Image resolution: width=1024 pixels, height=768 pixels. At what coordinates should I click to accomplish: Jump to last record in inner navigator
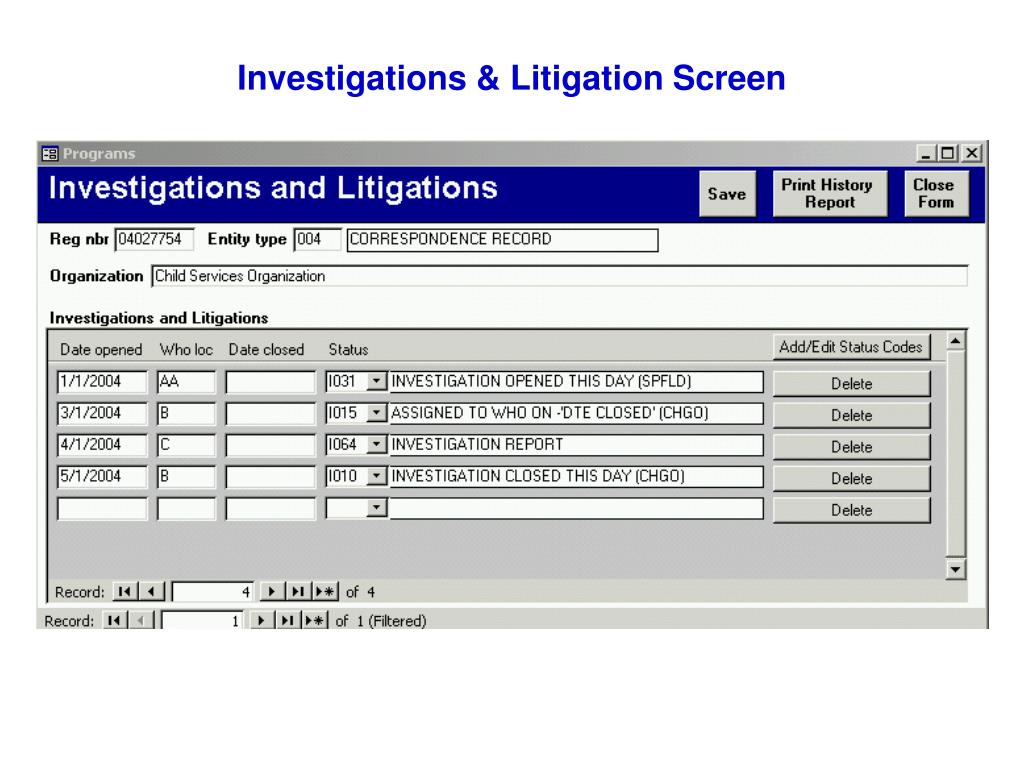298,592
